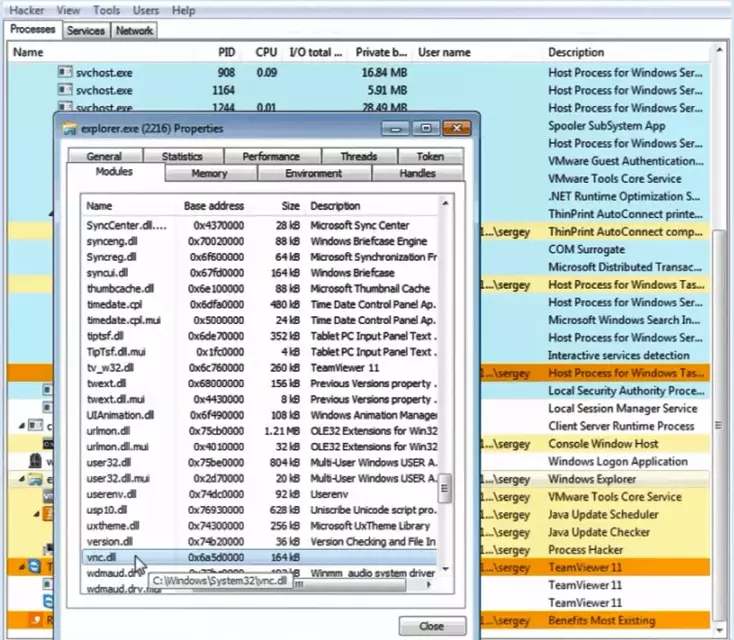This screenshot has width=734, height=640.
Task: Select usp10.dll module row
Action: pyautogui.click(x=259, y=510)
